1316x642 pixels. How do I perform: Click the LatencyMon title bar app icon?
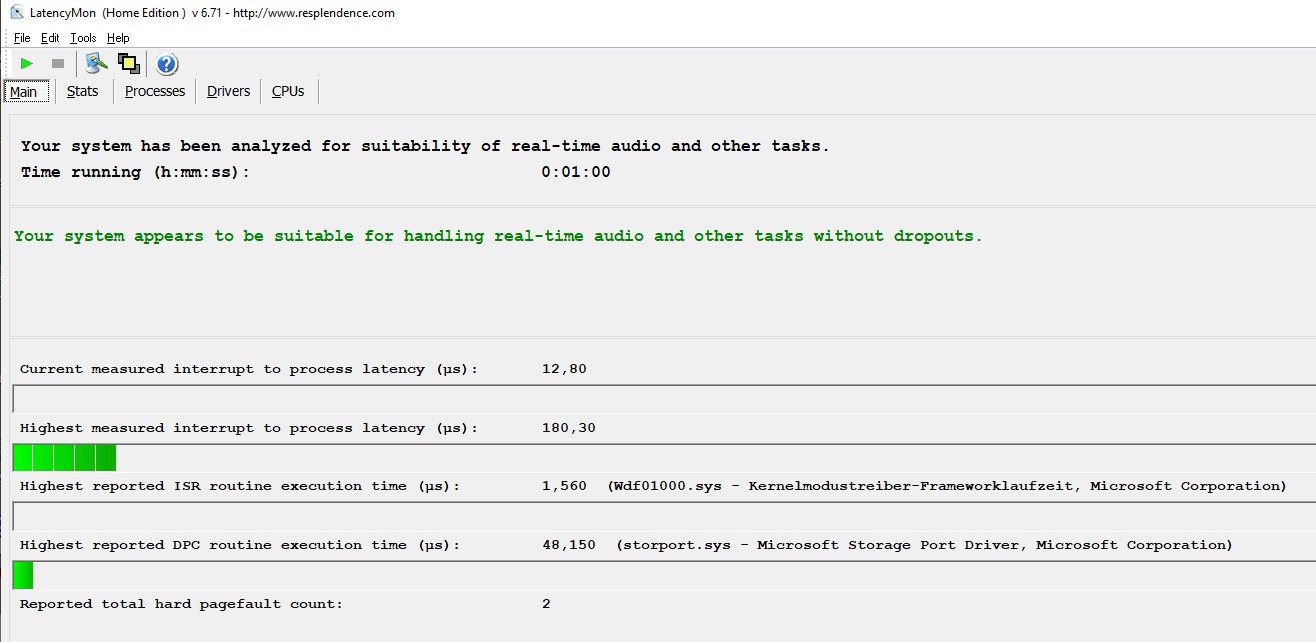(16, 13)
